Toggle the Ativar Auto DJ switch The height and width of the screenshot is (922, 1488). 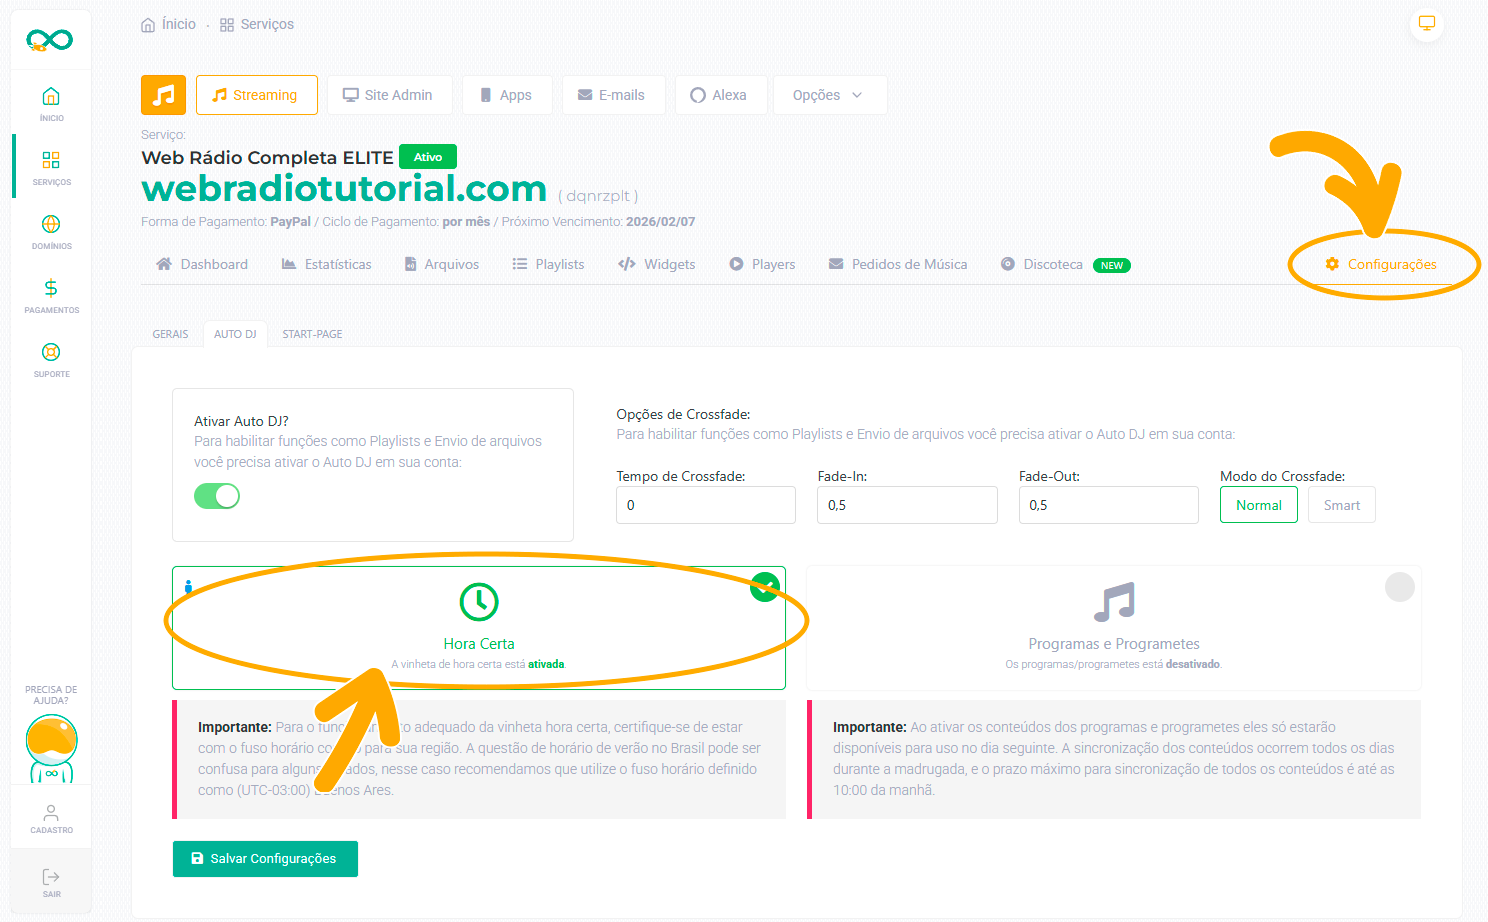217,496
